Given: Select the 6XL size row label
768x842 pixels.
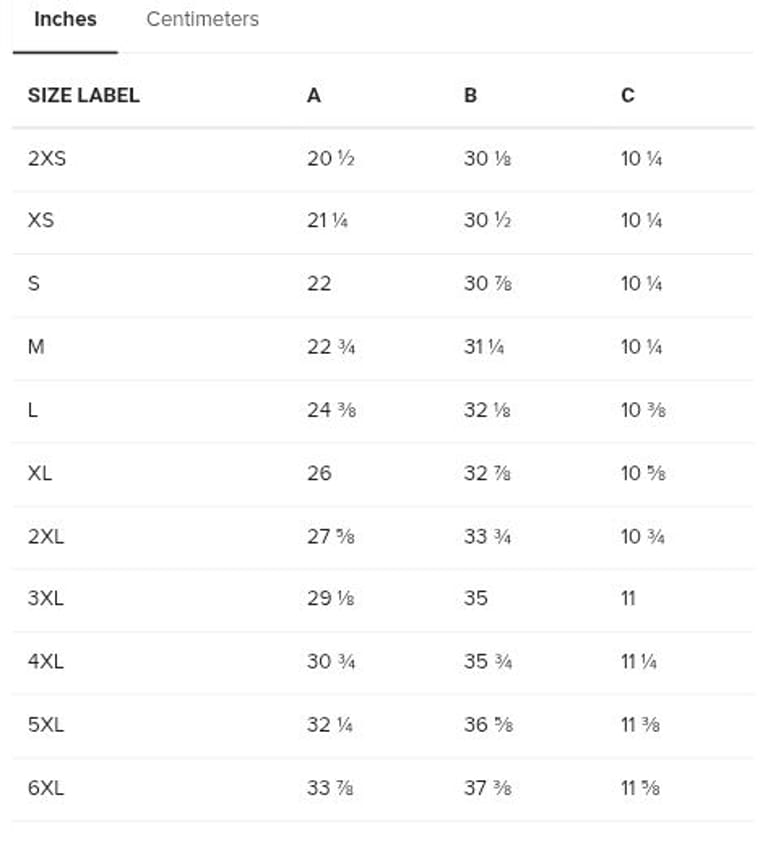Looking at the screenshot, I should [x=46, y=788].
